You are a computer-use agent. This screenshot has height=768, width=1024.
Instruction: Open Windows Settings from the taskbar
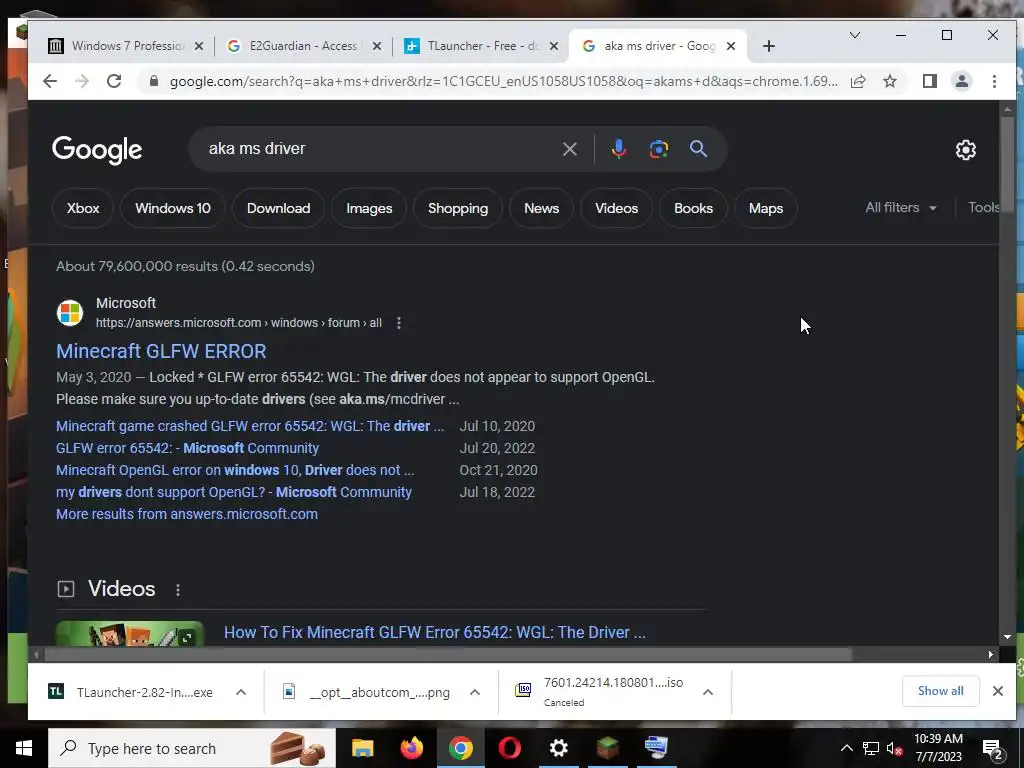558,748
